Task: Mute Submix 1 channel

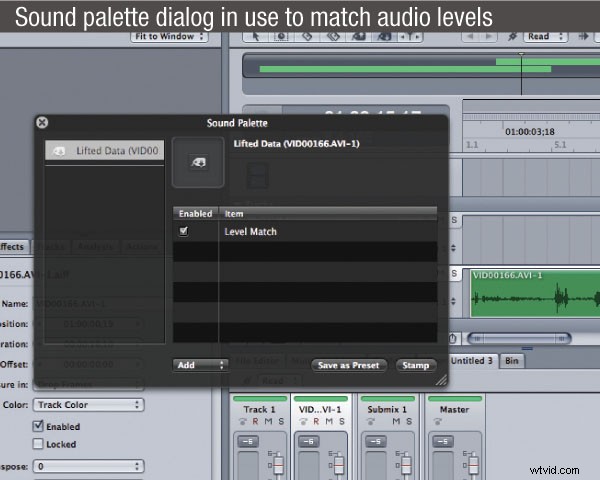Action: tap(396, 421)
